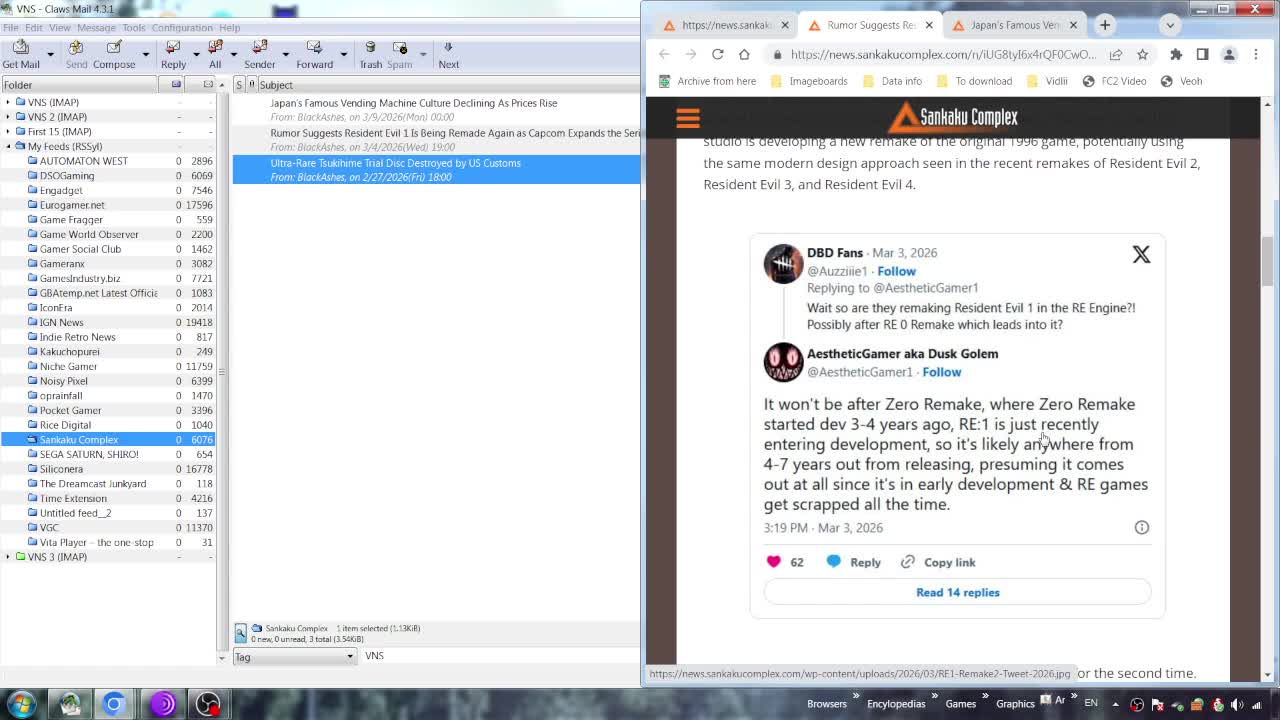Click Read 14 replies button
The image size is (1280, 720).
(x=957, y=592)
